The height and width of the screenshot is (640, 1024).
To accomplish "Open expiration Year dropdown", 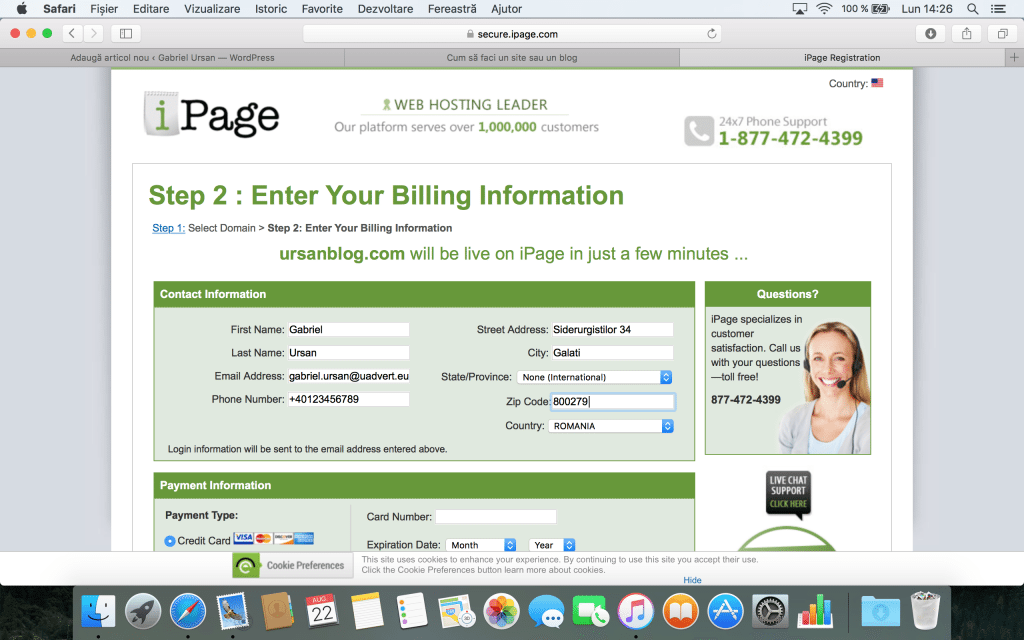I will (552, 545).
